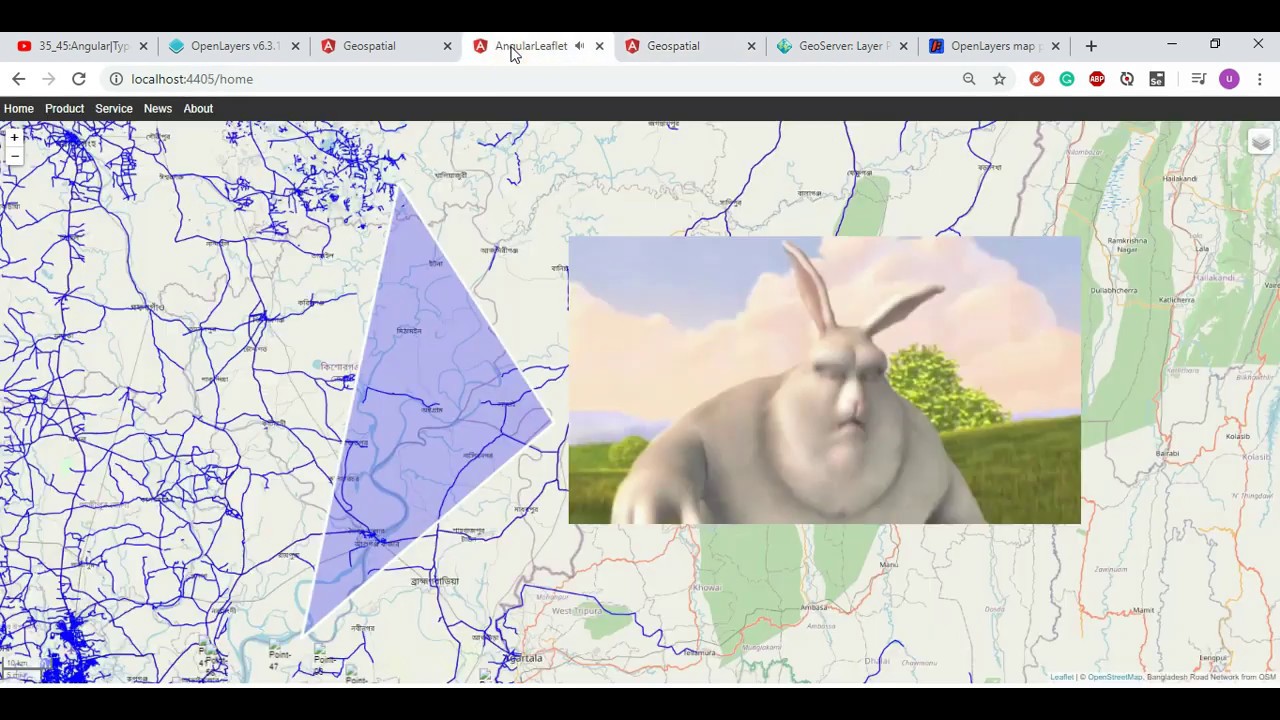Switch to the GeoServer Layer tab
This screenshot has height=720, width=1280.
coord(842,46)
